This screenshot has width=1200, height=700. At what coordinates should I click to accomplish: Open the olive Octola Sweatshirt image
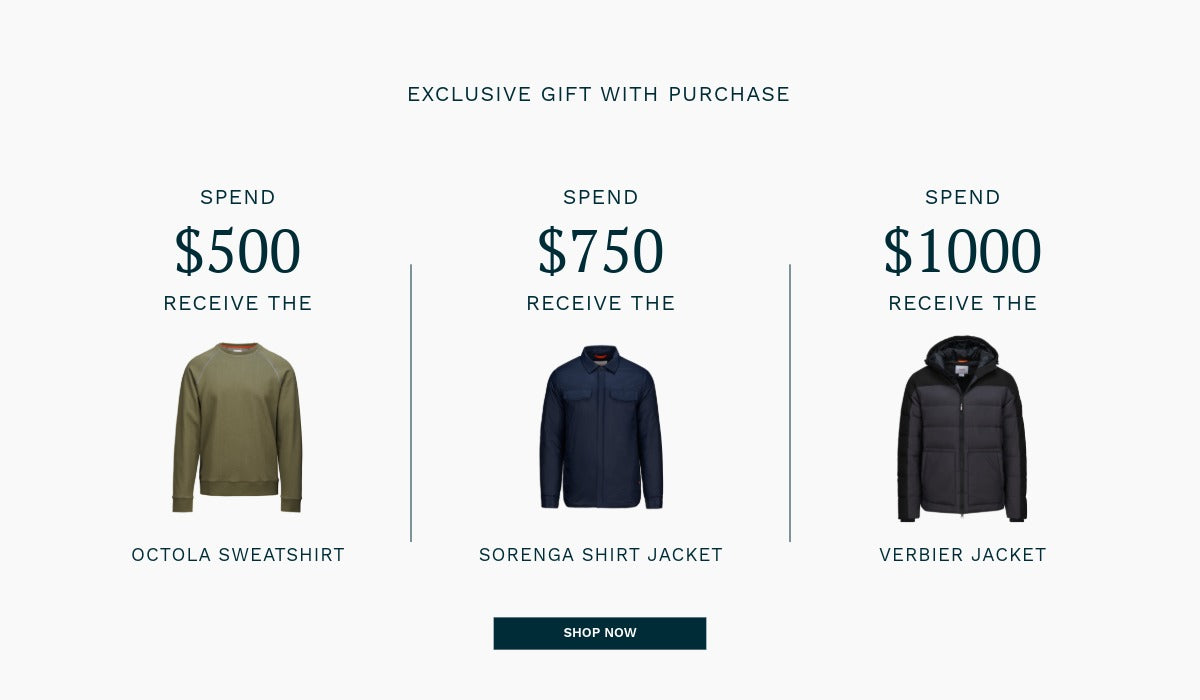(x=237, y=428)
